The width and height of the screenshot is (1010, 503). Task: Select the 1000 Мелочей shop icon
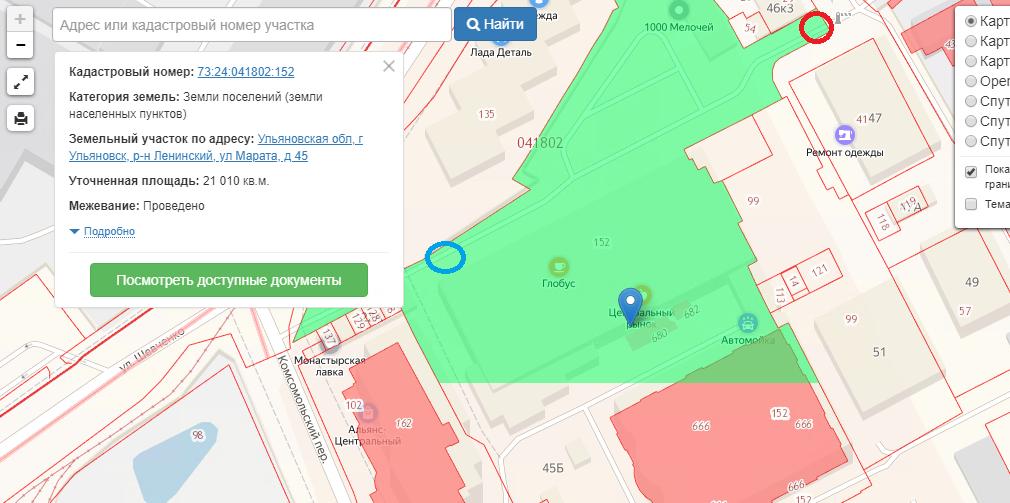pos(680,10)
